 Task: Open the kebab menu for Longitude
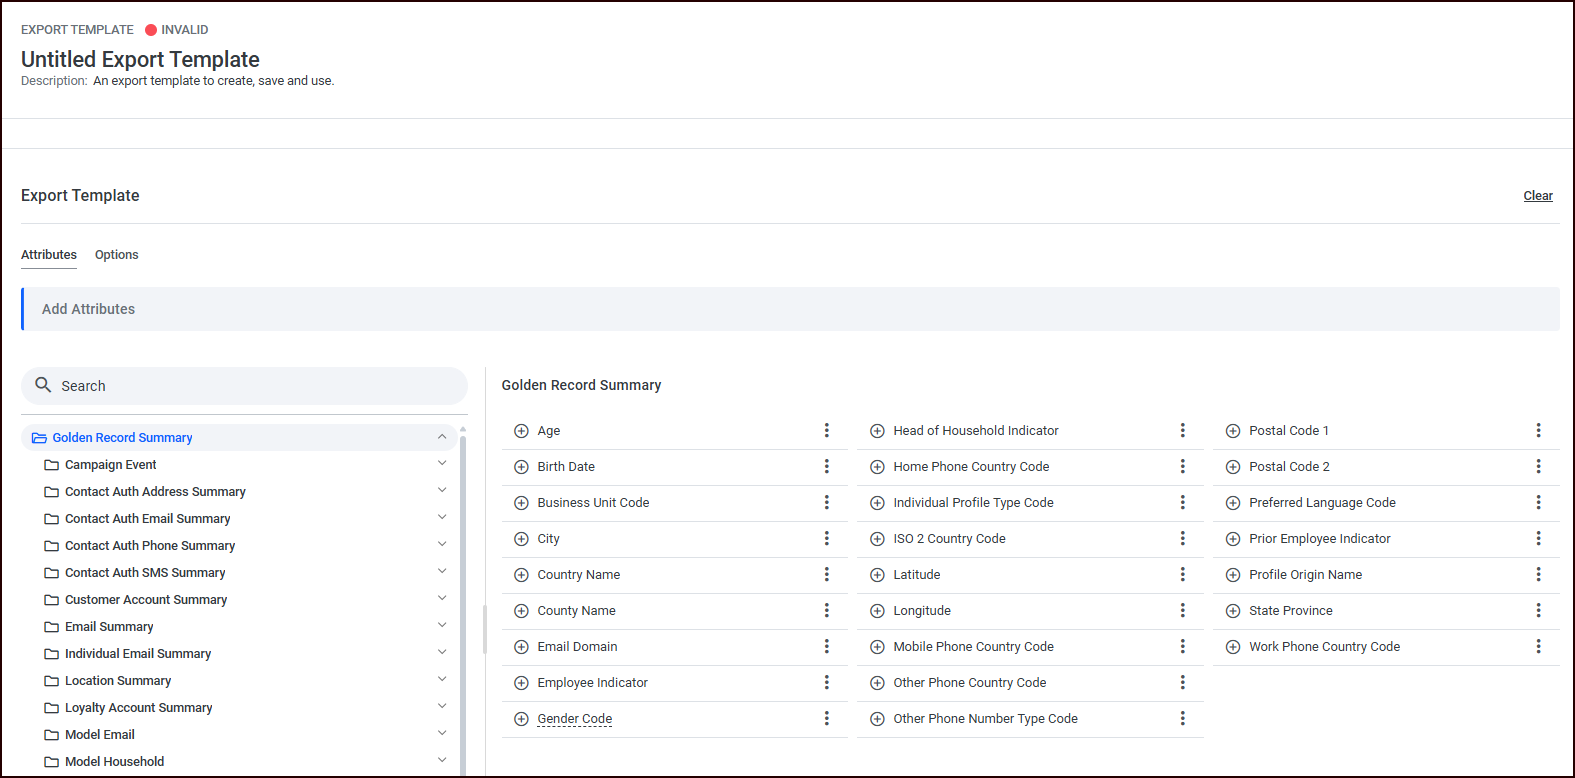pos(1182,611)
